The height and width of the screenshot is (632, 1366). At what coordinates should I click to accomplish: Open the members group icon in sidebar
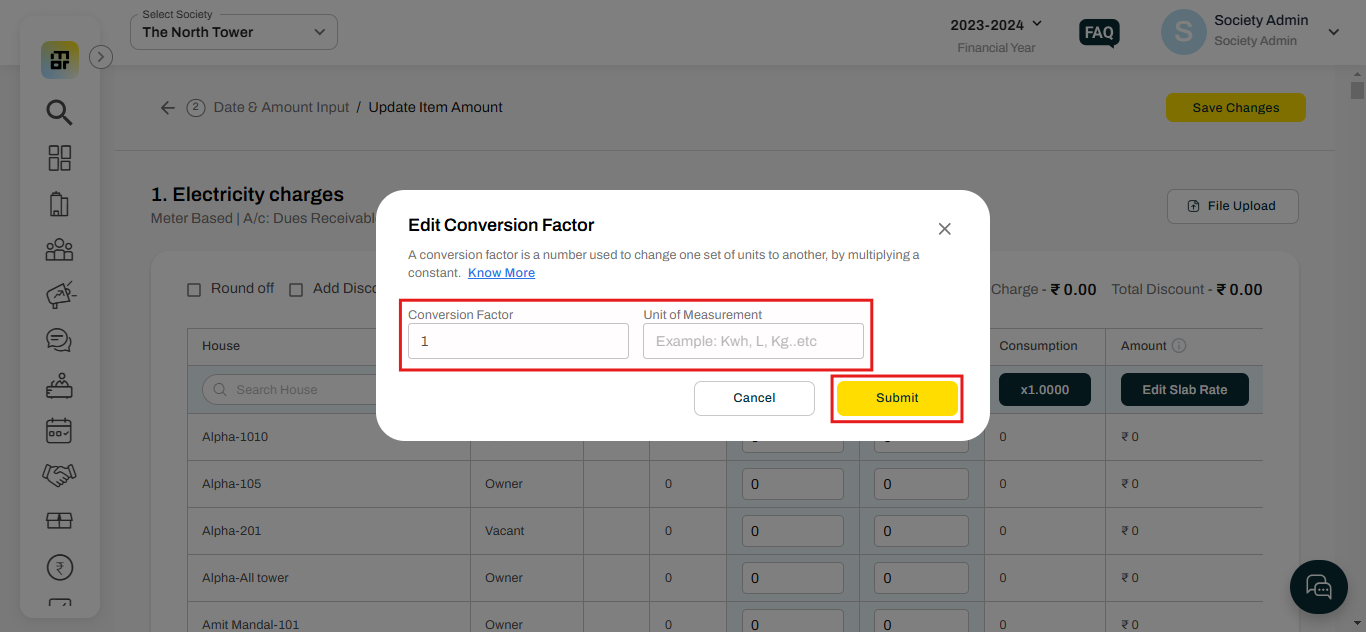[x=59, y=249]
